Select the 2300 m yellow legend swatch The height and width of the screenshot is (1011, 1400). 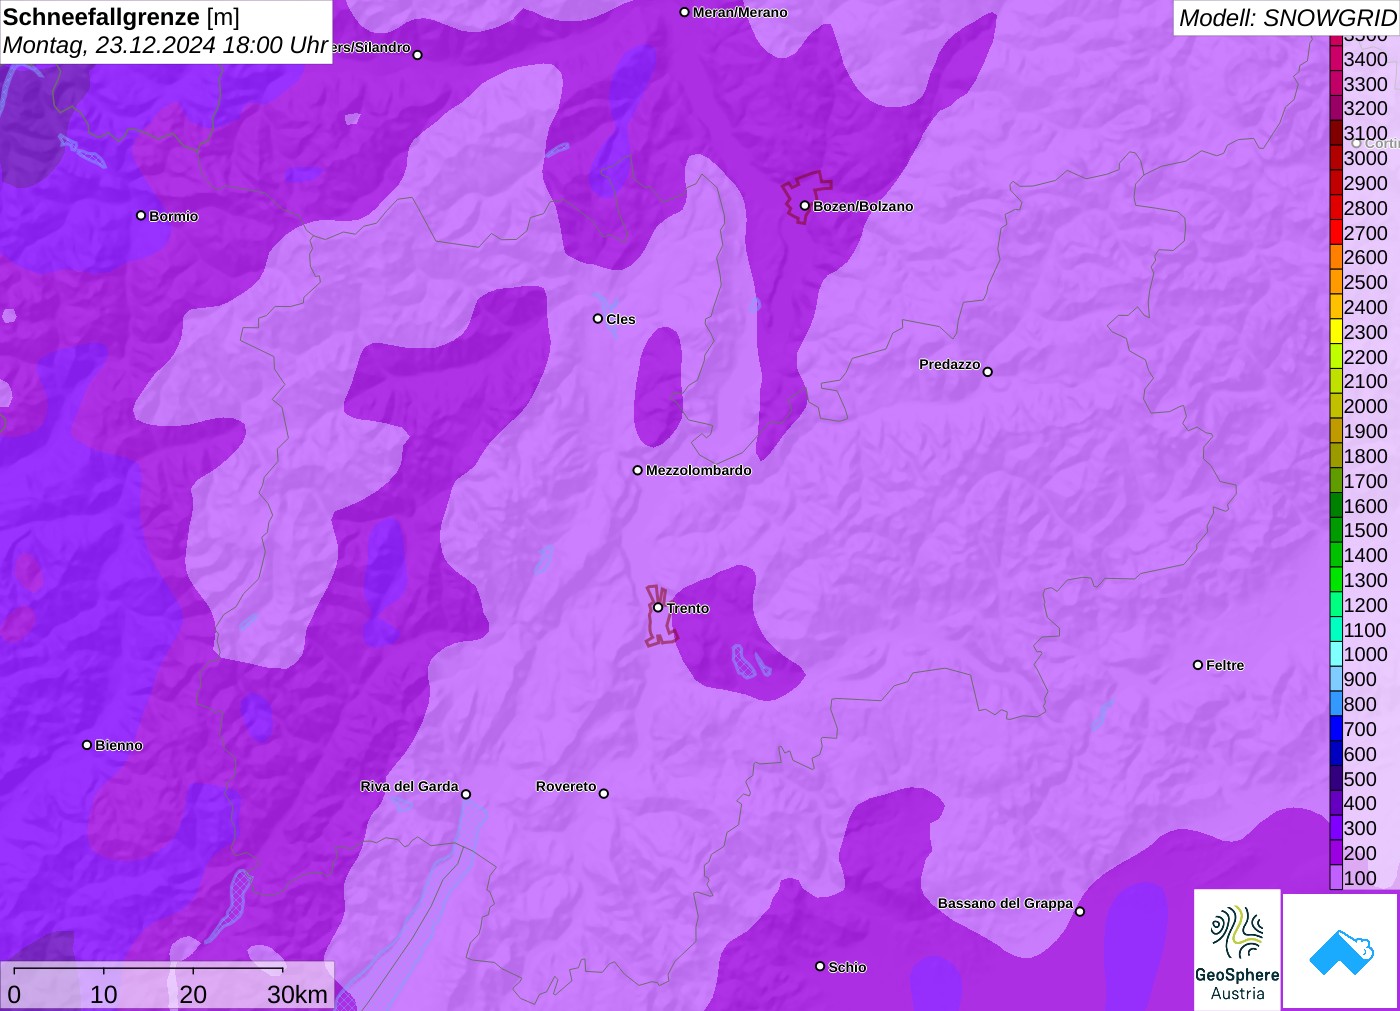pyautogui.click(x=1336, y=332)
